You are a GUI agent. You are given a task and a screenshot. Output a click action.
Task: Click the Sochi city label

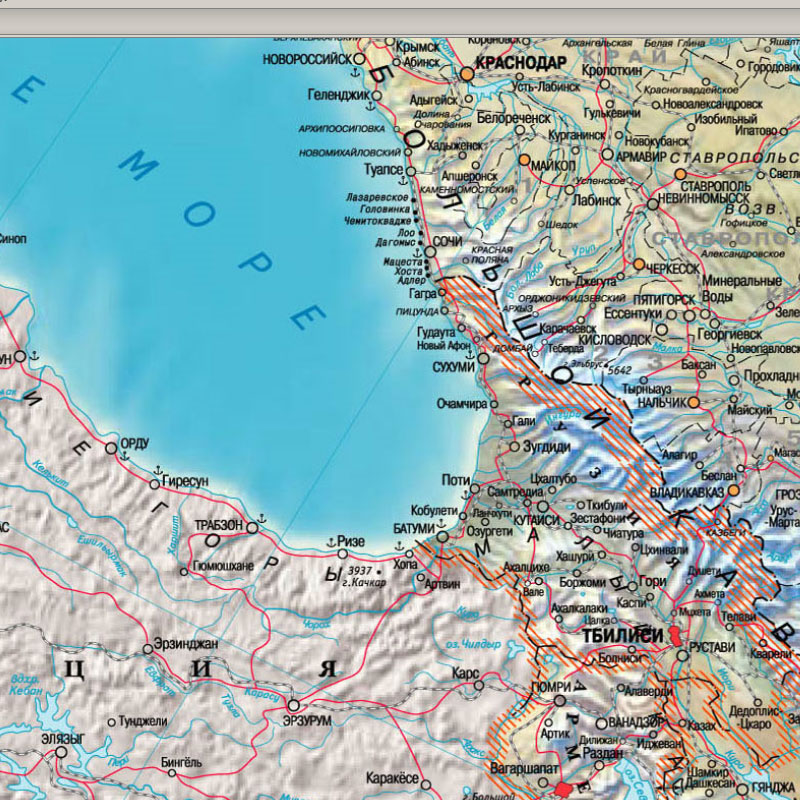pos(446,242)
